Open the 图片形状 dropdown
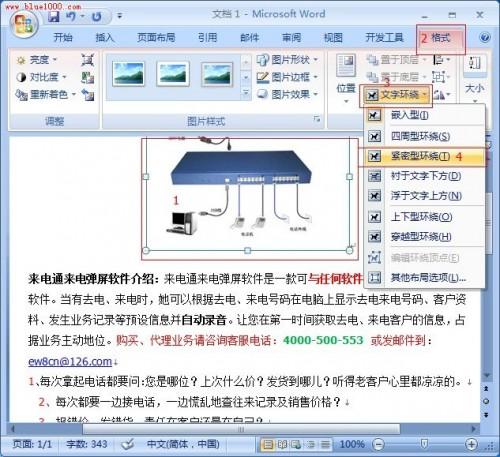 tap(287, 60)
